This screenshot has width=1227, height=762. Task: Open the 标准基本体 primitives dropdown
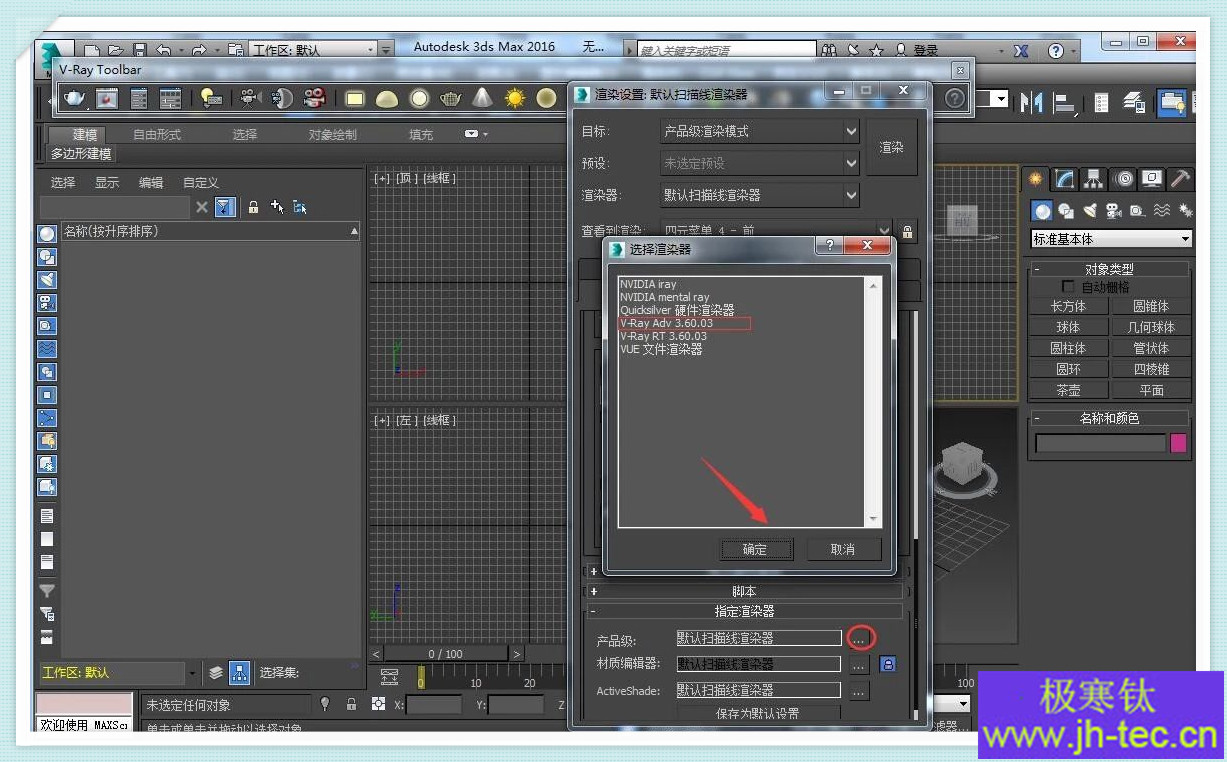pos(1112,239)
